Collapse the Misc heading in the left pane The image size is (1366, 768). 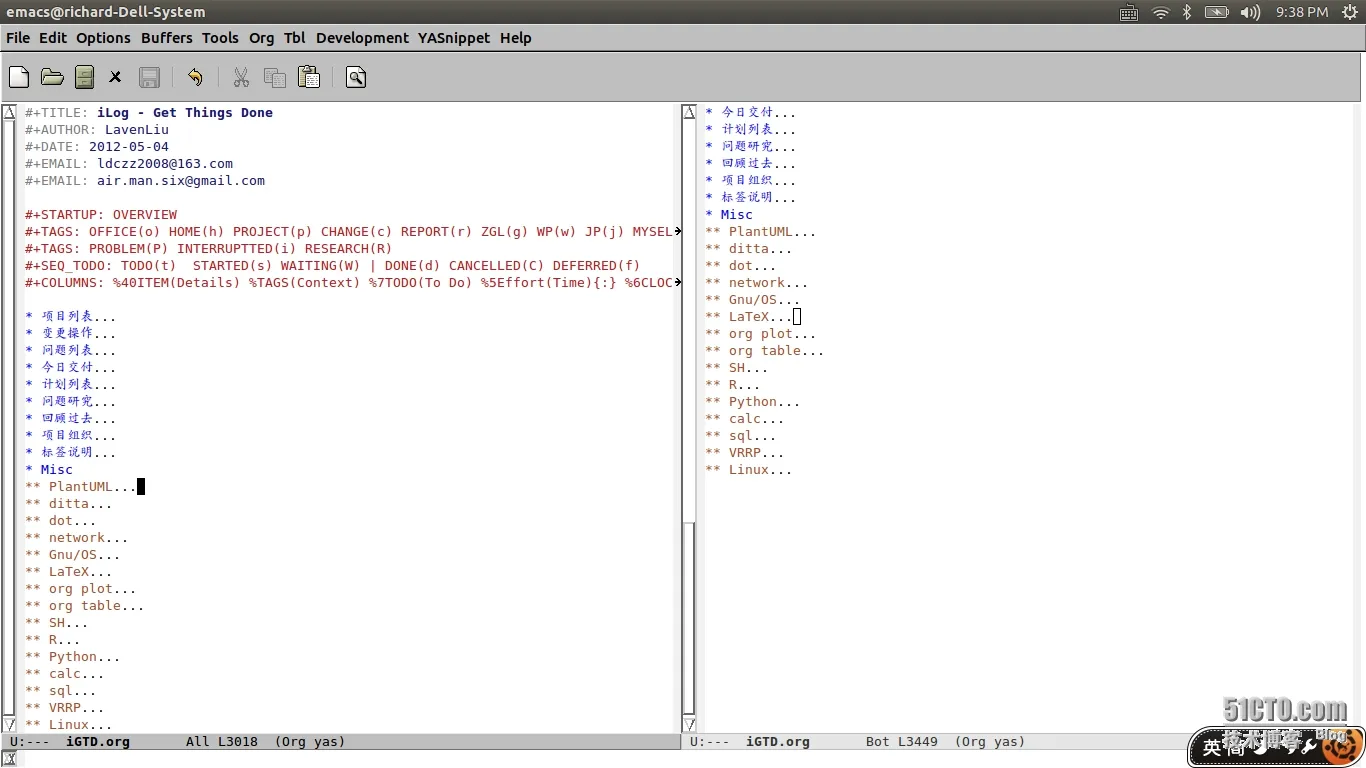click(49, 469)
